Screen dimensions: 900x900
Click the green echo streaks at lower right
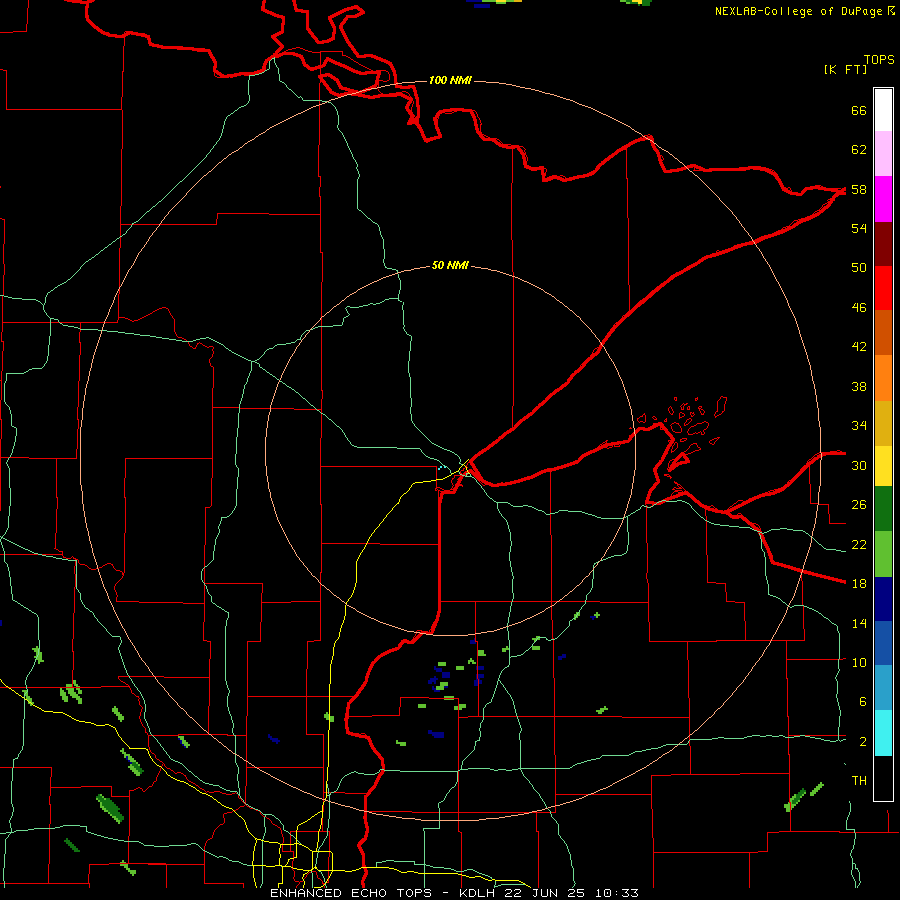click(x=804, y=797)
